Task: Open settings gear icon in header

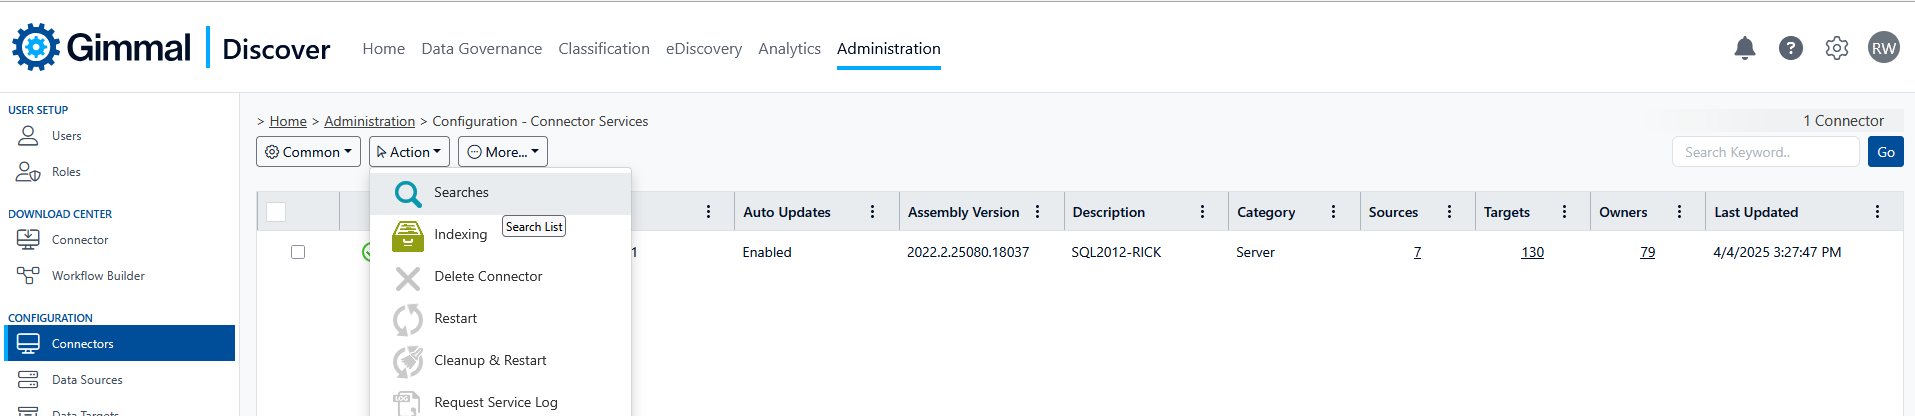Action: click(x=1836, y=48)
